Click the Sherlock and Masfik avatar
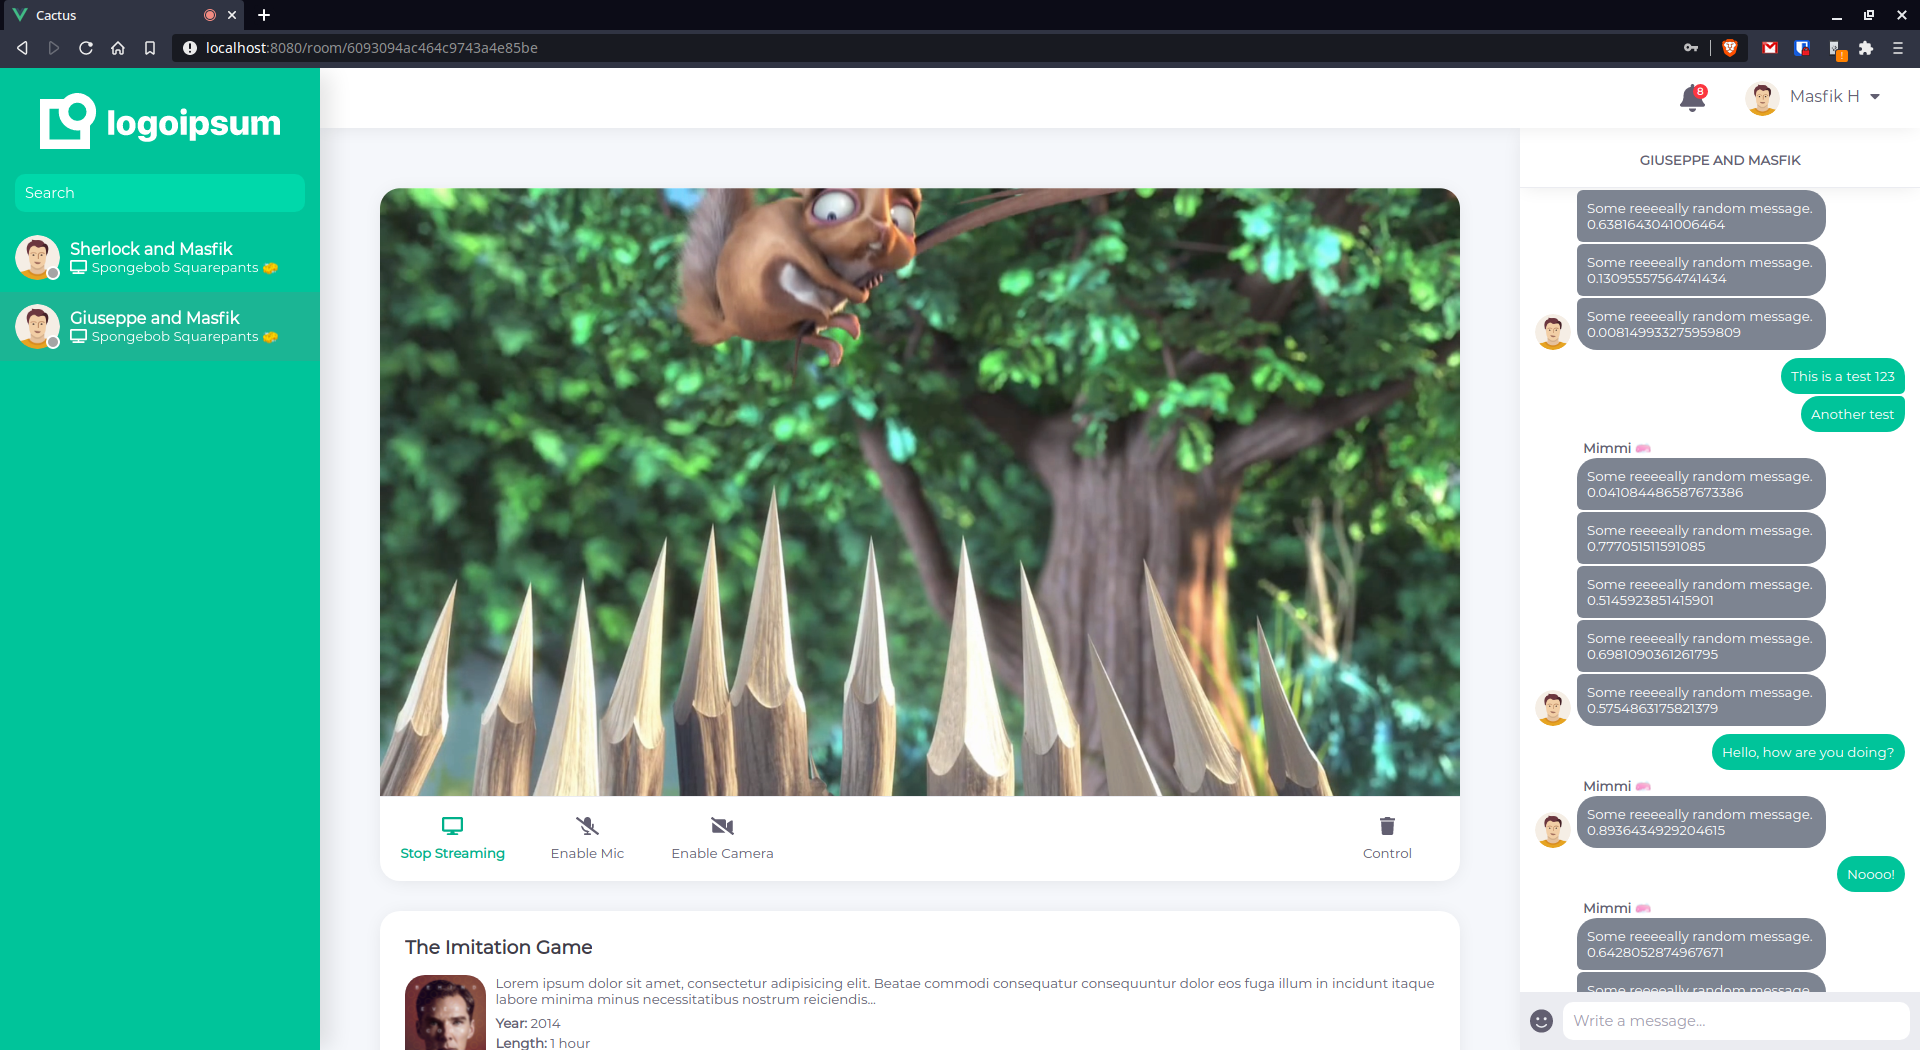The height and width of the screenshot is (1050, 1920). [x=37, y=257]
